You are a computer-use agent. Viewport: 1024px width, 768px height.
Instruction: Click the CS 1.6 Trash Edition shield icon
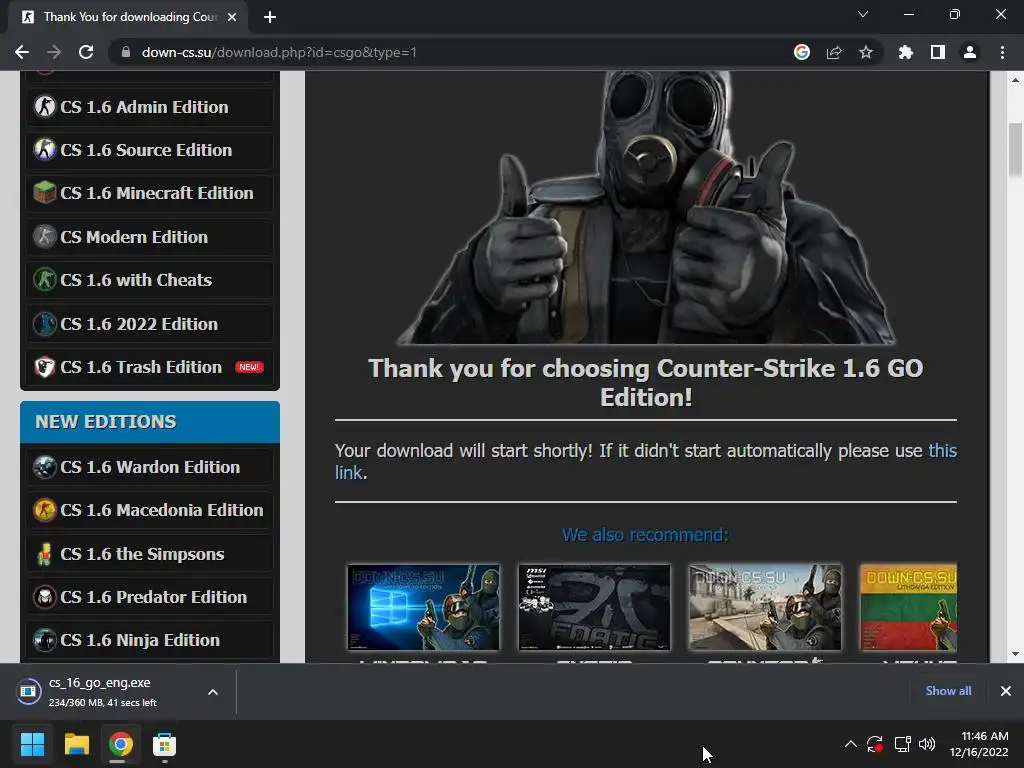[x=44, y=366]
